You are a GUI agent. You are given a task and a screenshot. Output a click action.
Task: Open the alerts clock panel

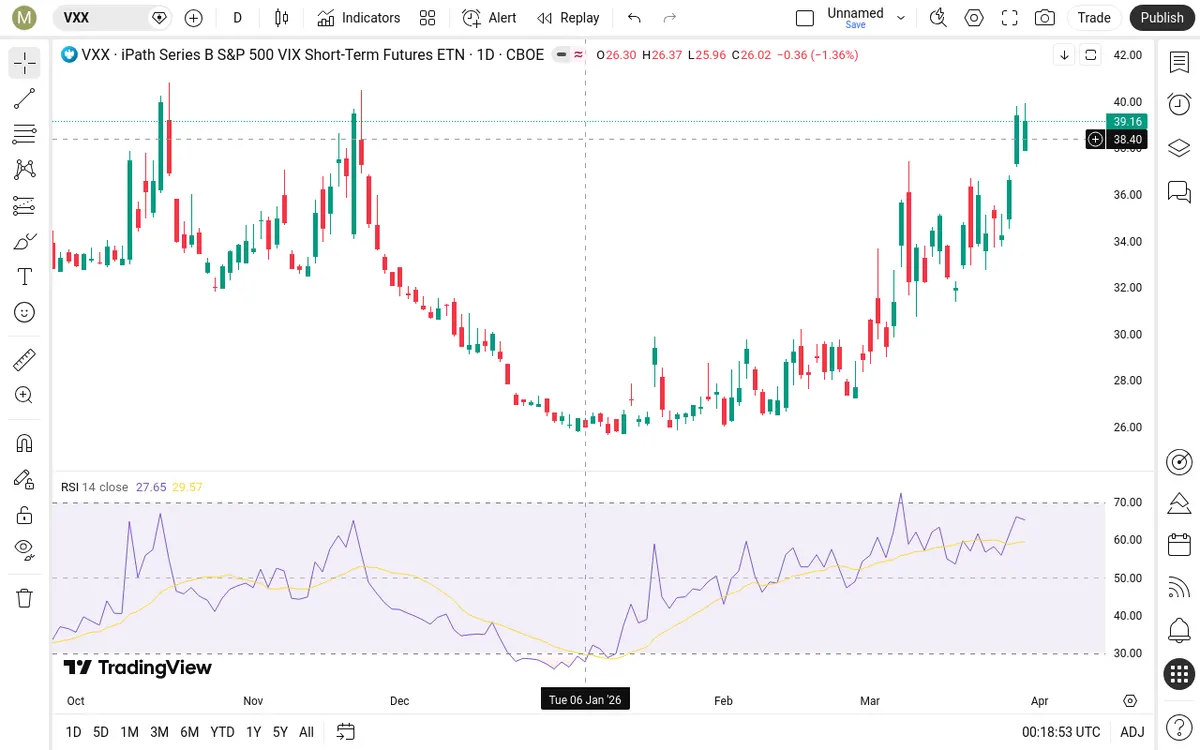[1179, 104]
